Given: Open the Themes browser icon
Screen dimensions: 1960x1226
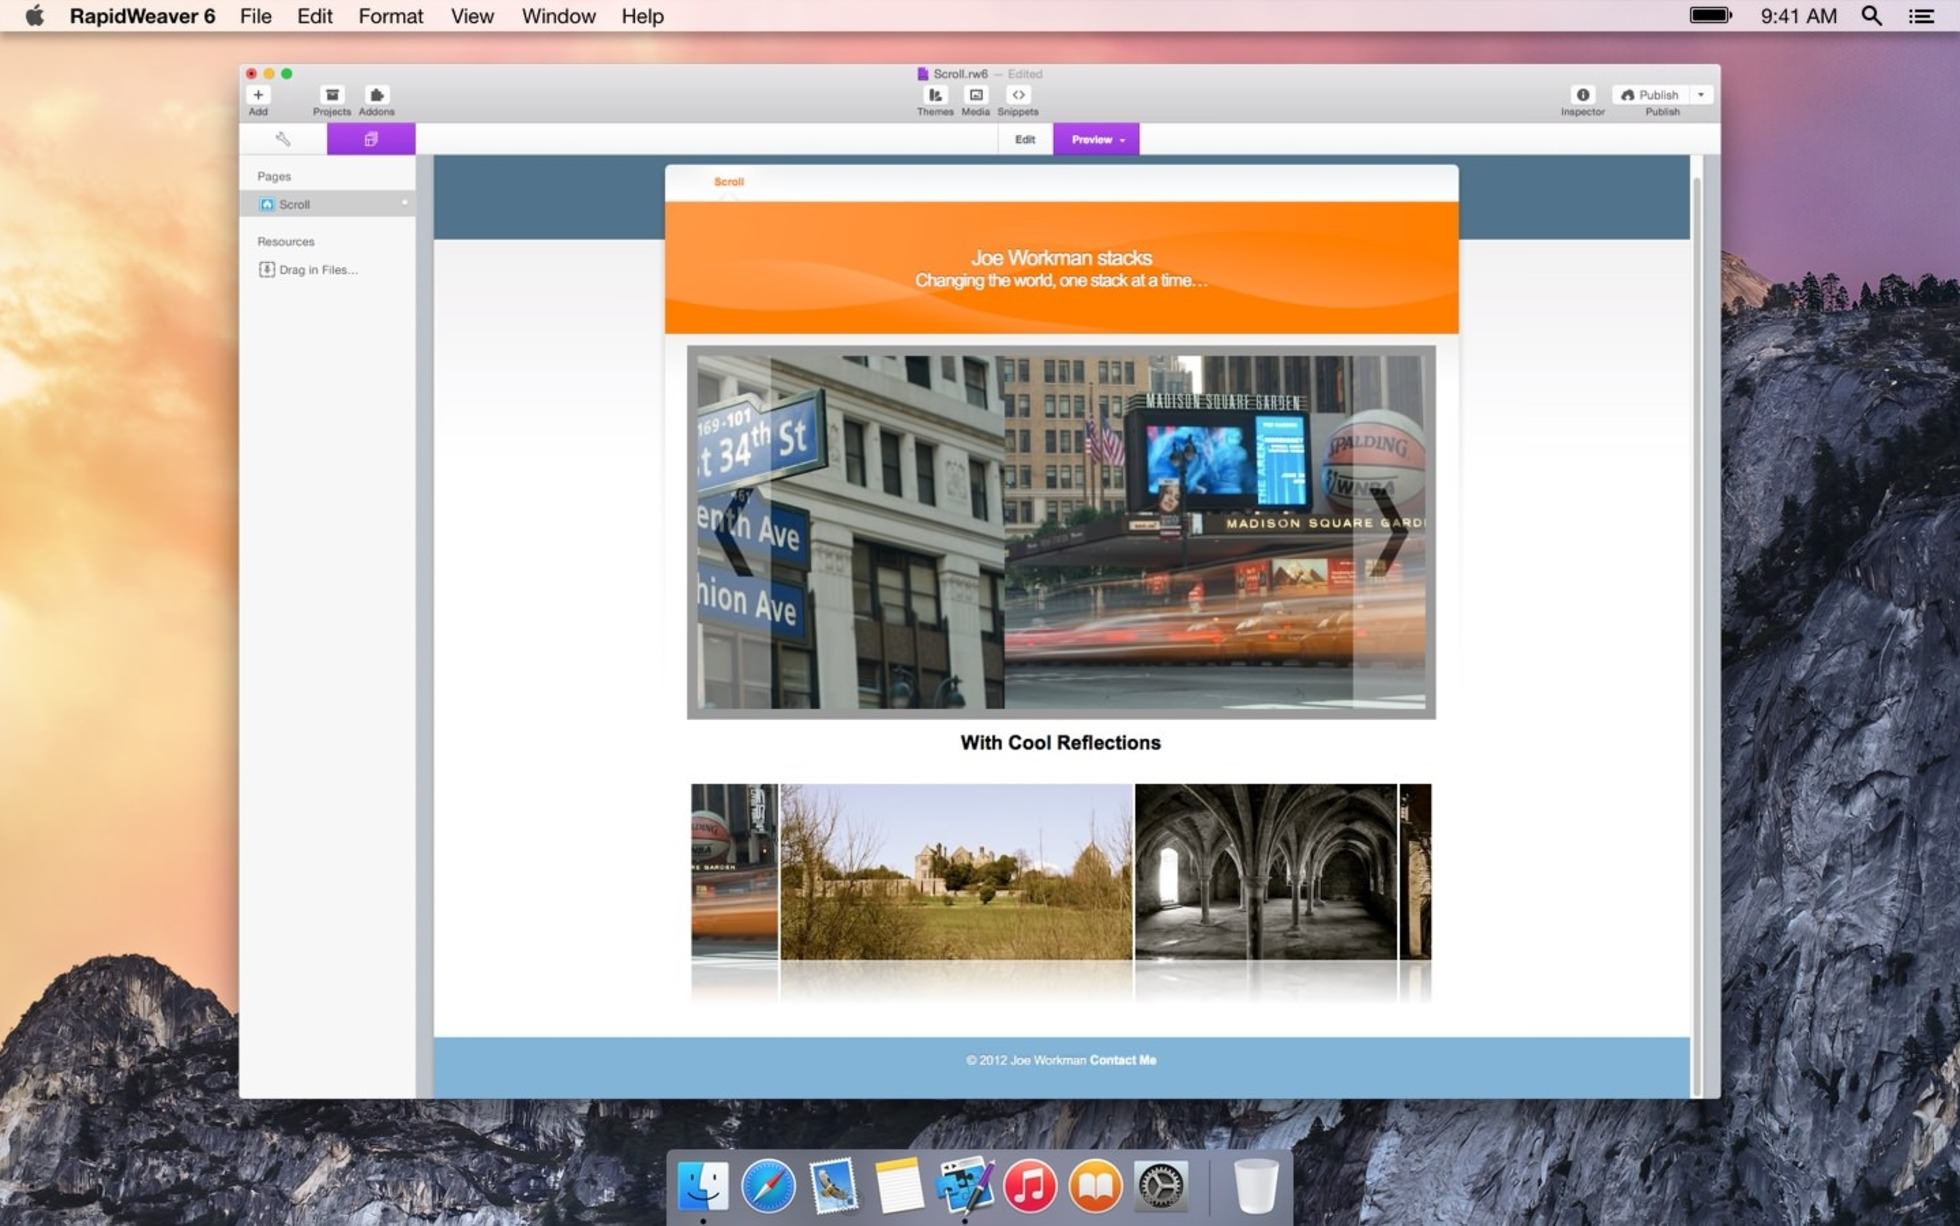Looking at the screenshot, I should pyautogui.click(x=935, y=95).
